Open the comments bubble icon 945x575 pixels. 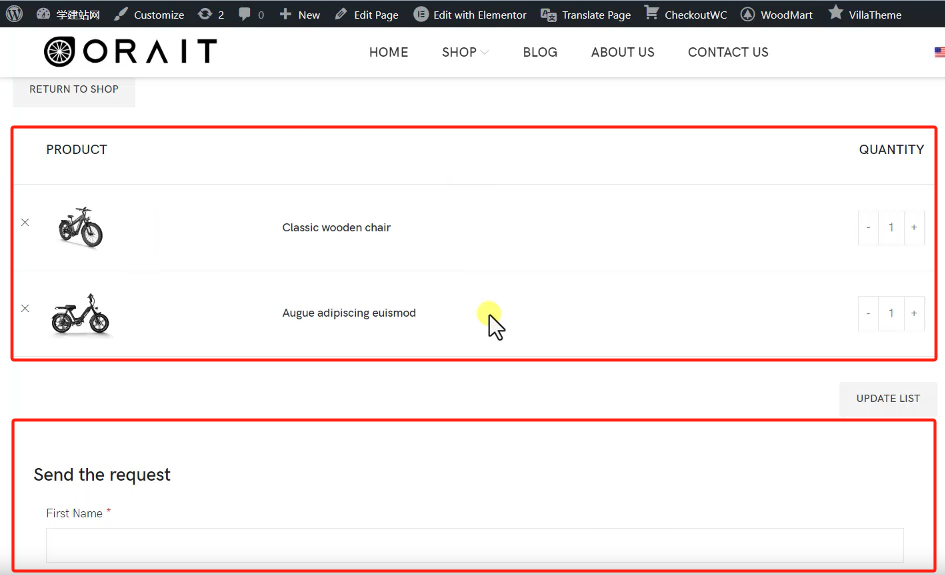coord(251,15)
